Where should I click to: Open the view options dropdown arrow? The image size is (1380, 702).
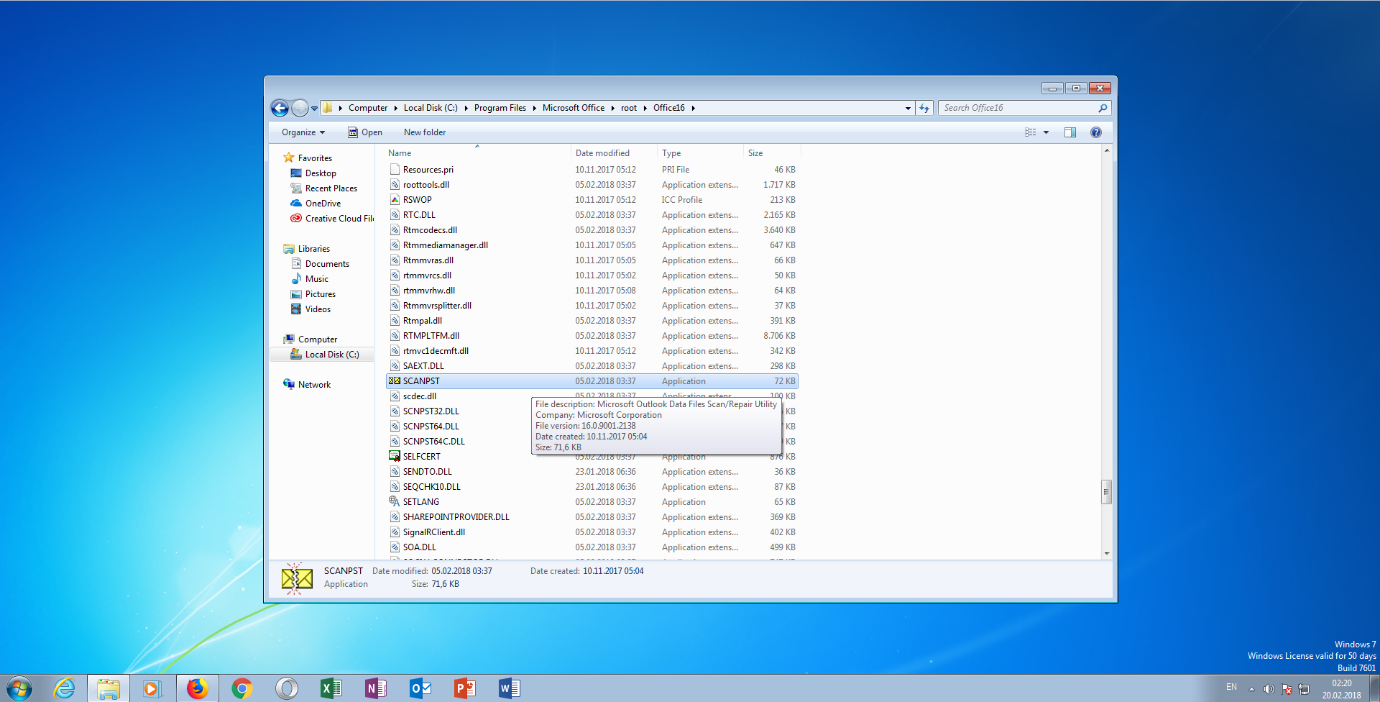coord(1046,132)
